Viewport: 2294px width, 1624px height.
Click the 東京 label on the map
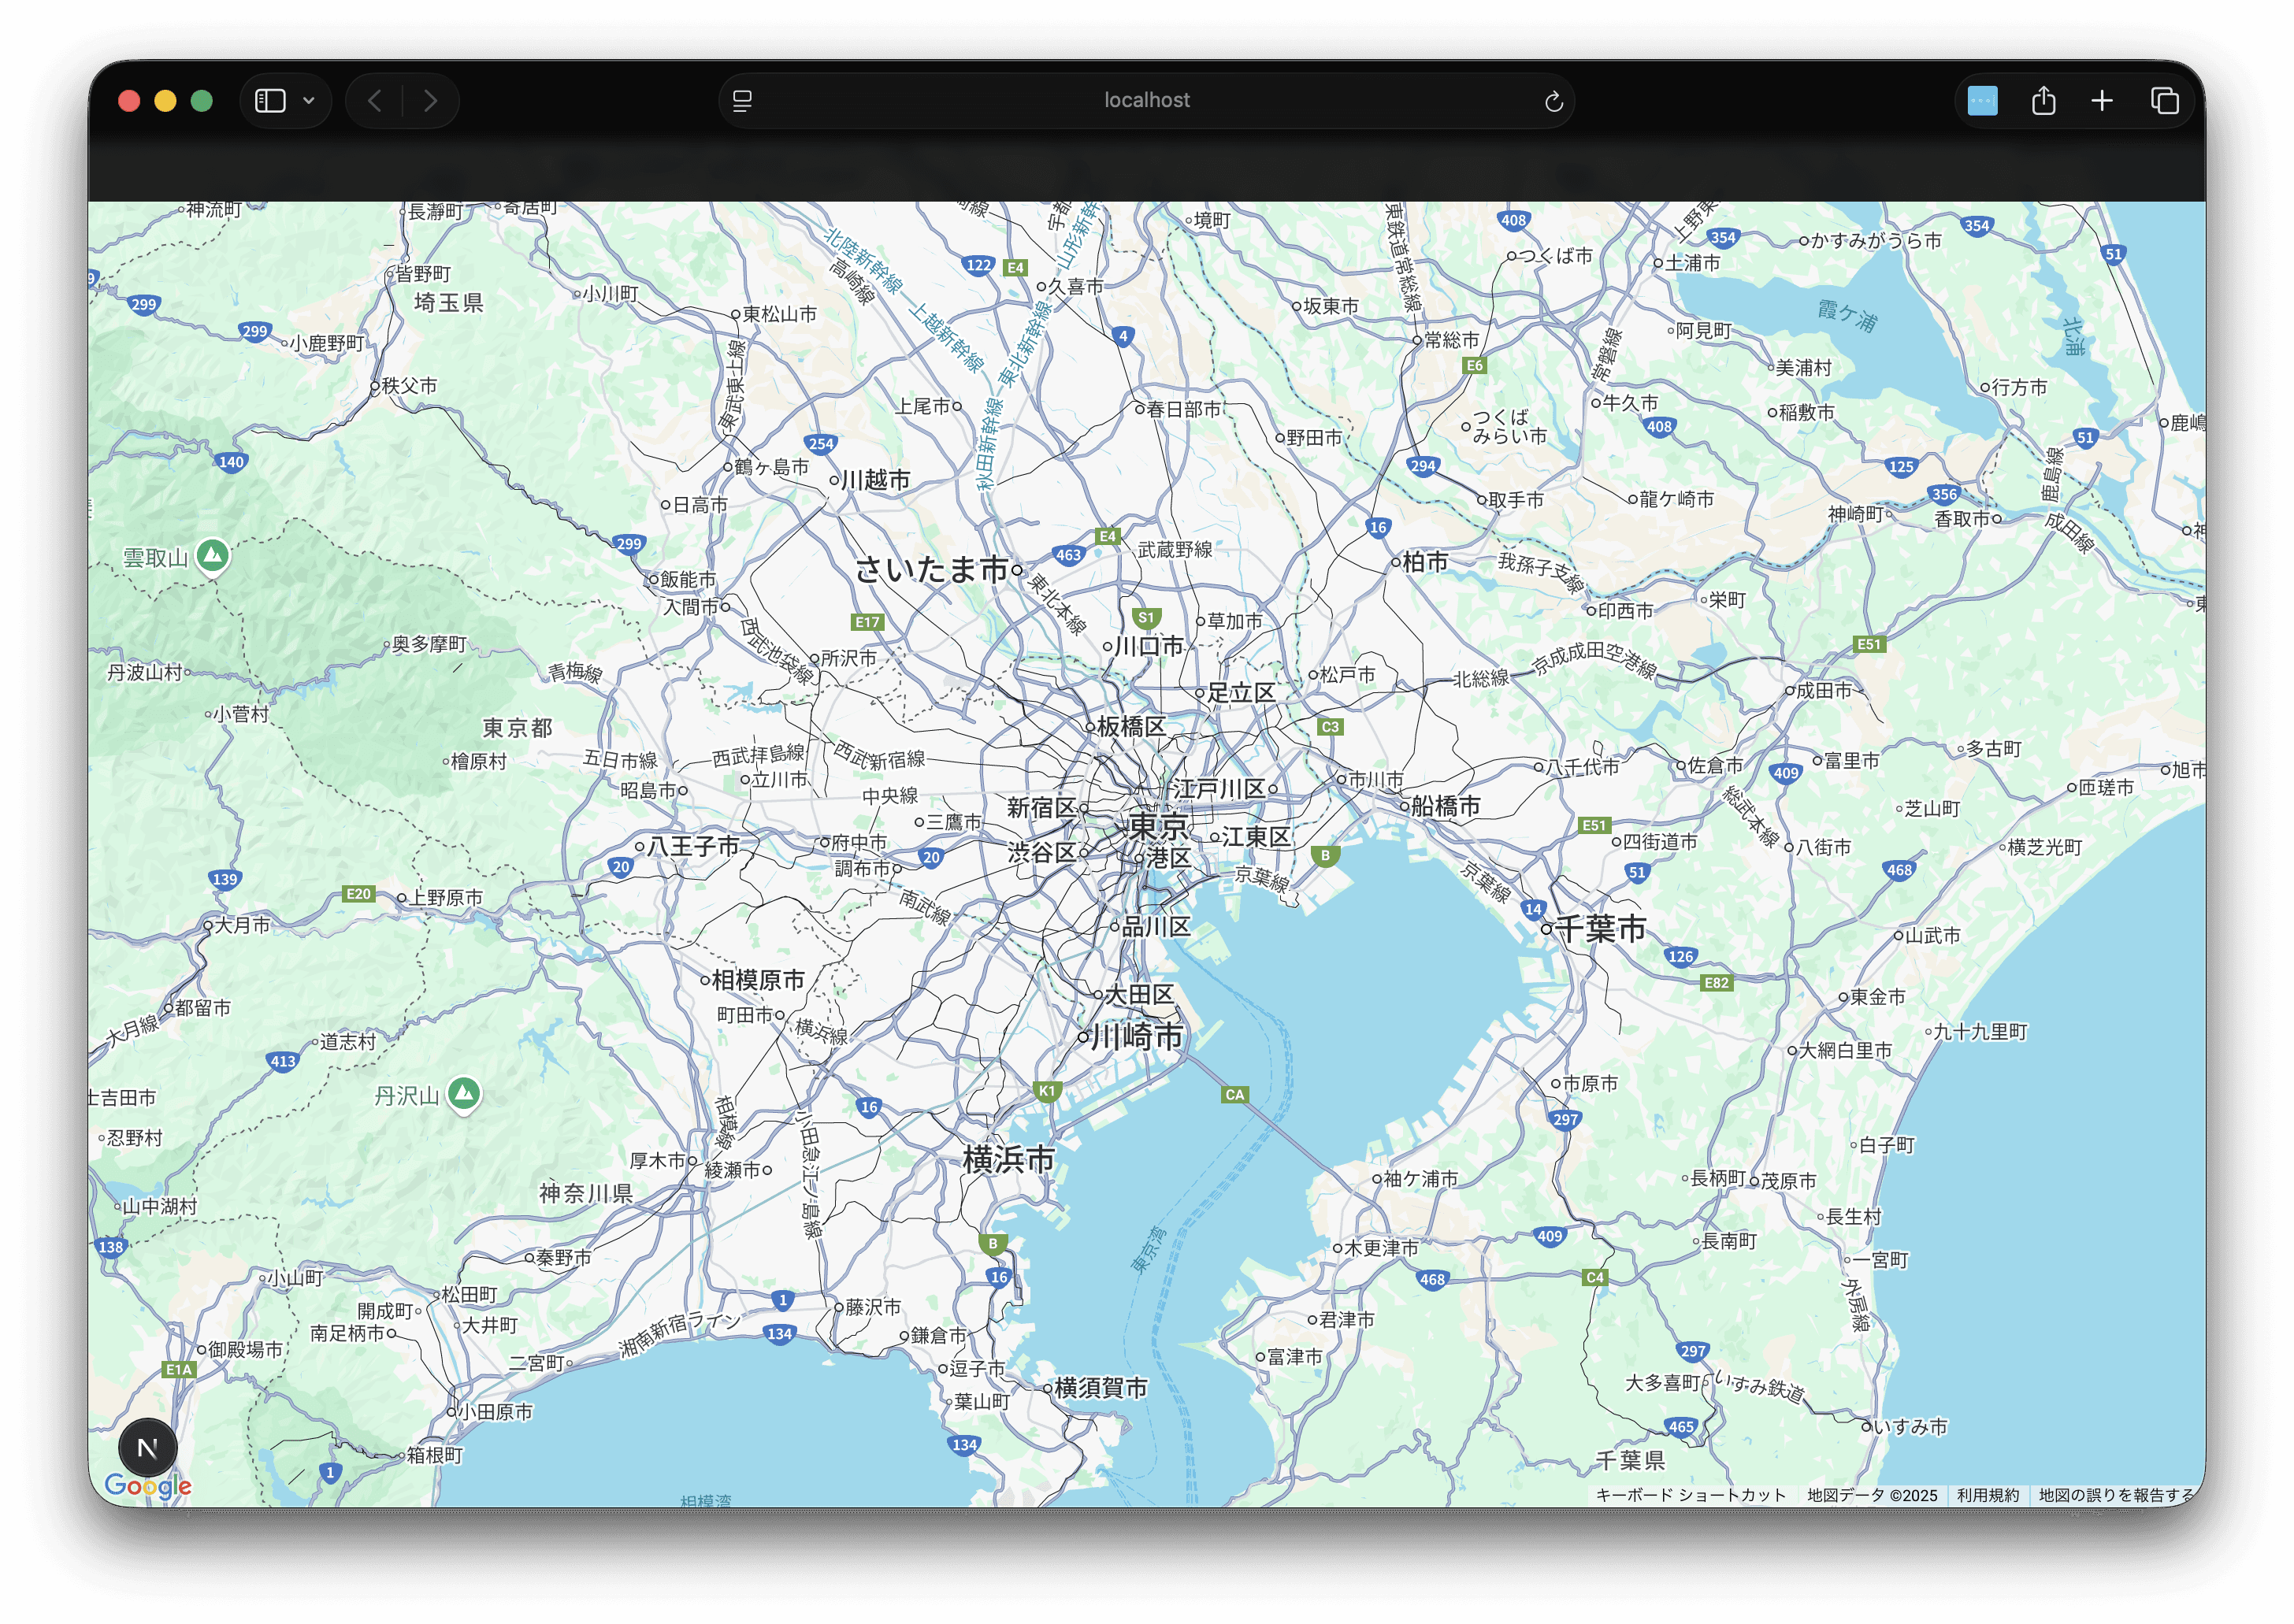pos(1159,826)
